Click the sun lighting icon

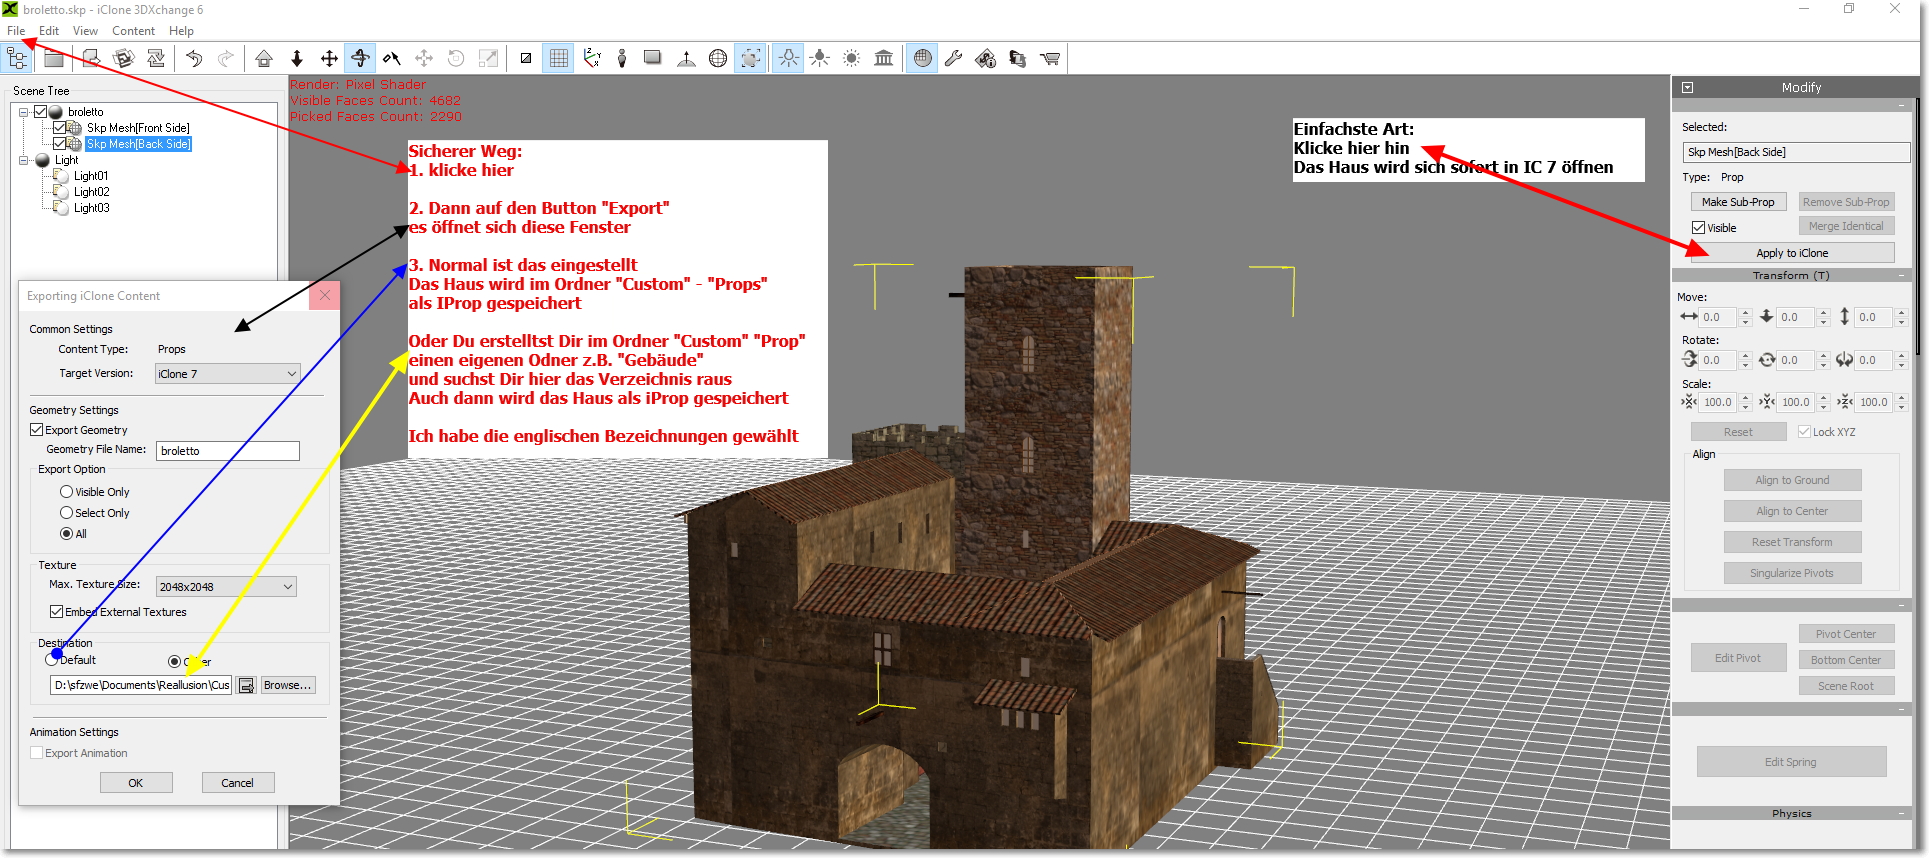click(851, 58)
